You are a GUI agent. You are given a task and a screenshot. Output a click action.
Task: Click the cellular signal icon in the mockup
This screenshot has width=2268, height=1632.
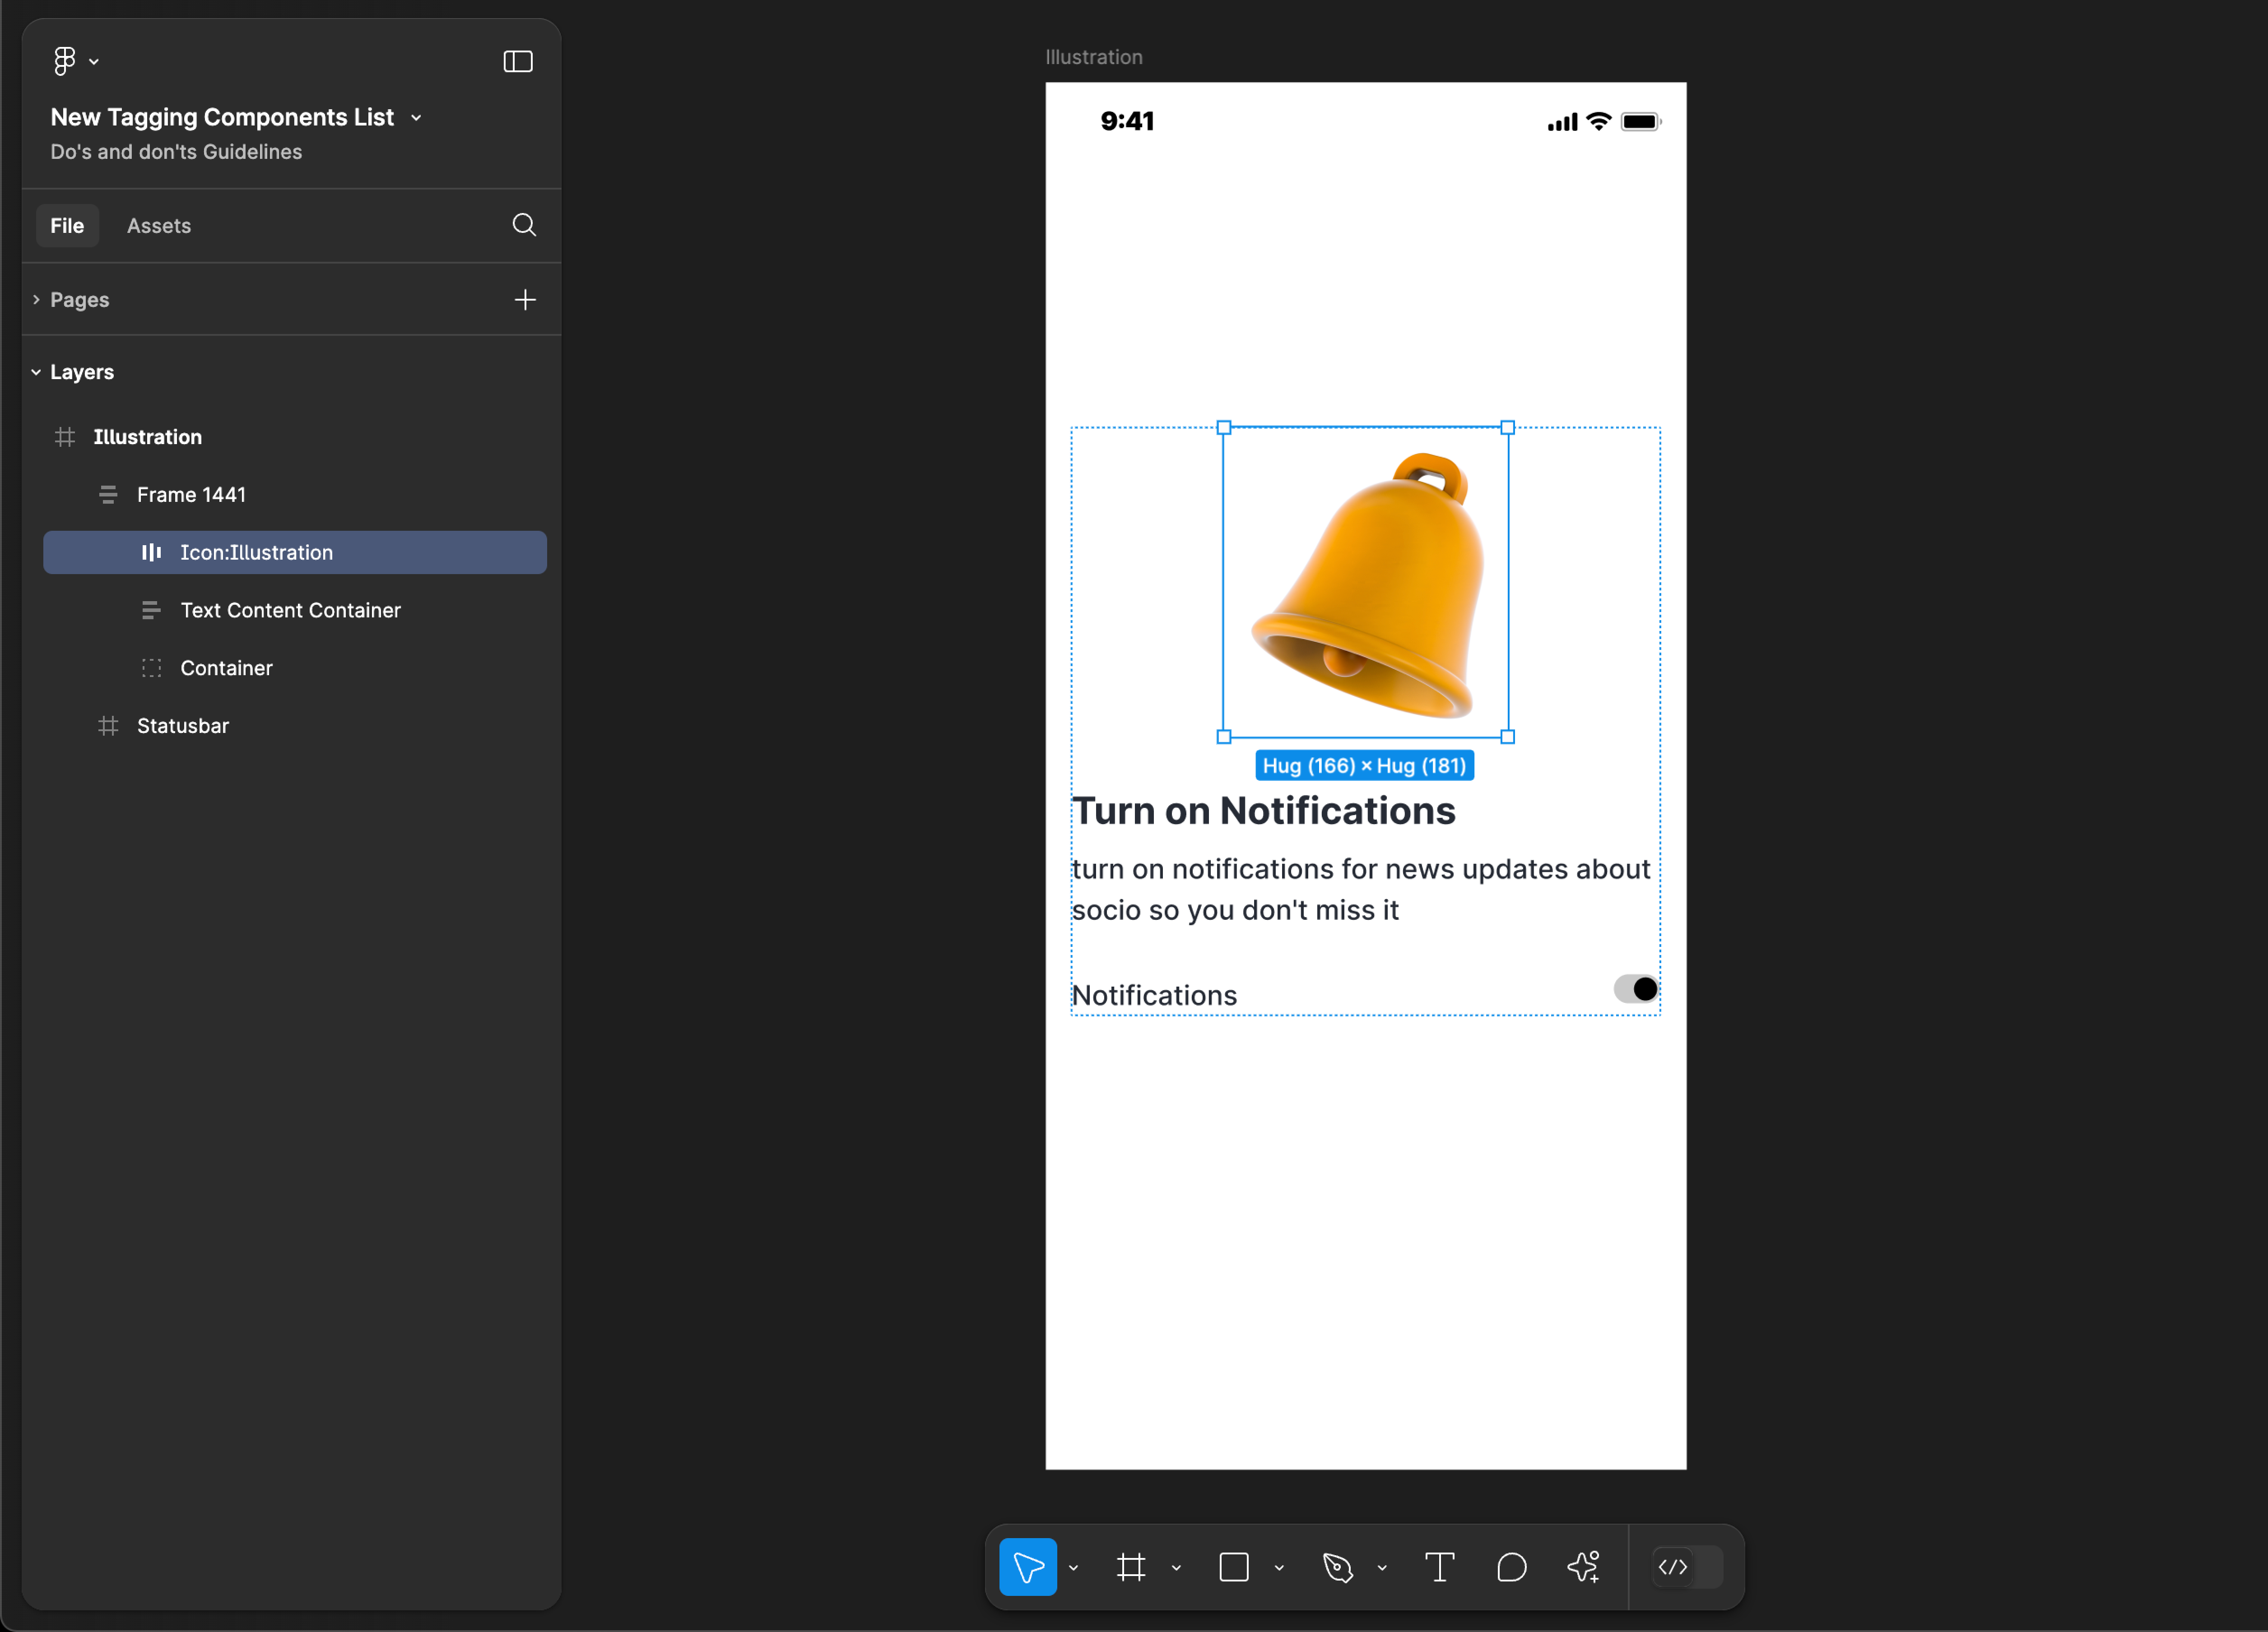tap(1562, 122)
